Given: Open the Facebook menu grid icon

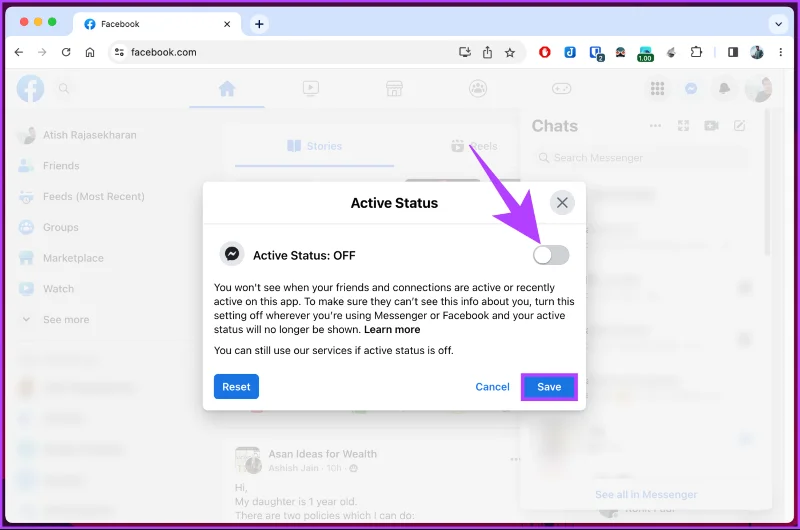Looking at the screenshot, I should pos(658,89).
